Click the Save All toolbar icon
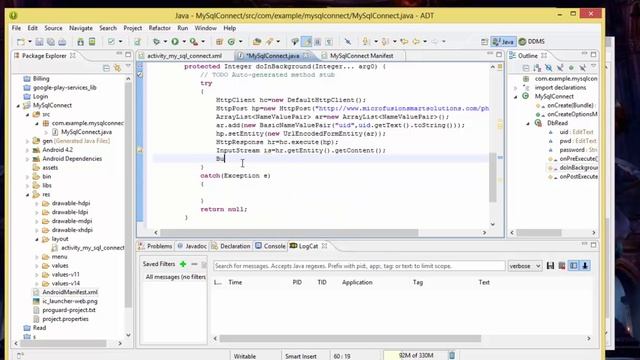The width and height of the screenshot is (640, 360). pos(51,42)
